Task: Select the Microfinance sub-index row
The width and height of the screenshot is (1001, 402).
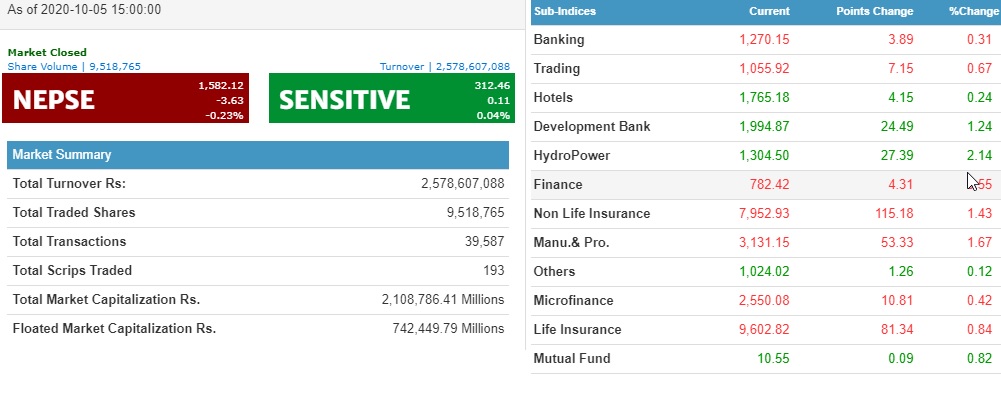Action: tap(765, 301)
